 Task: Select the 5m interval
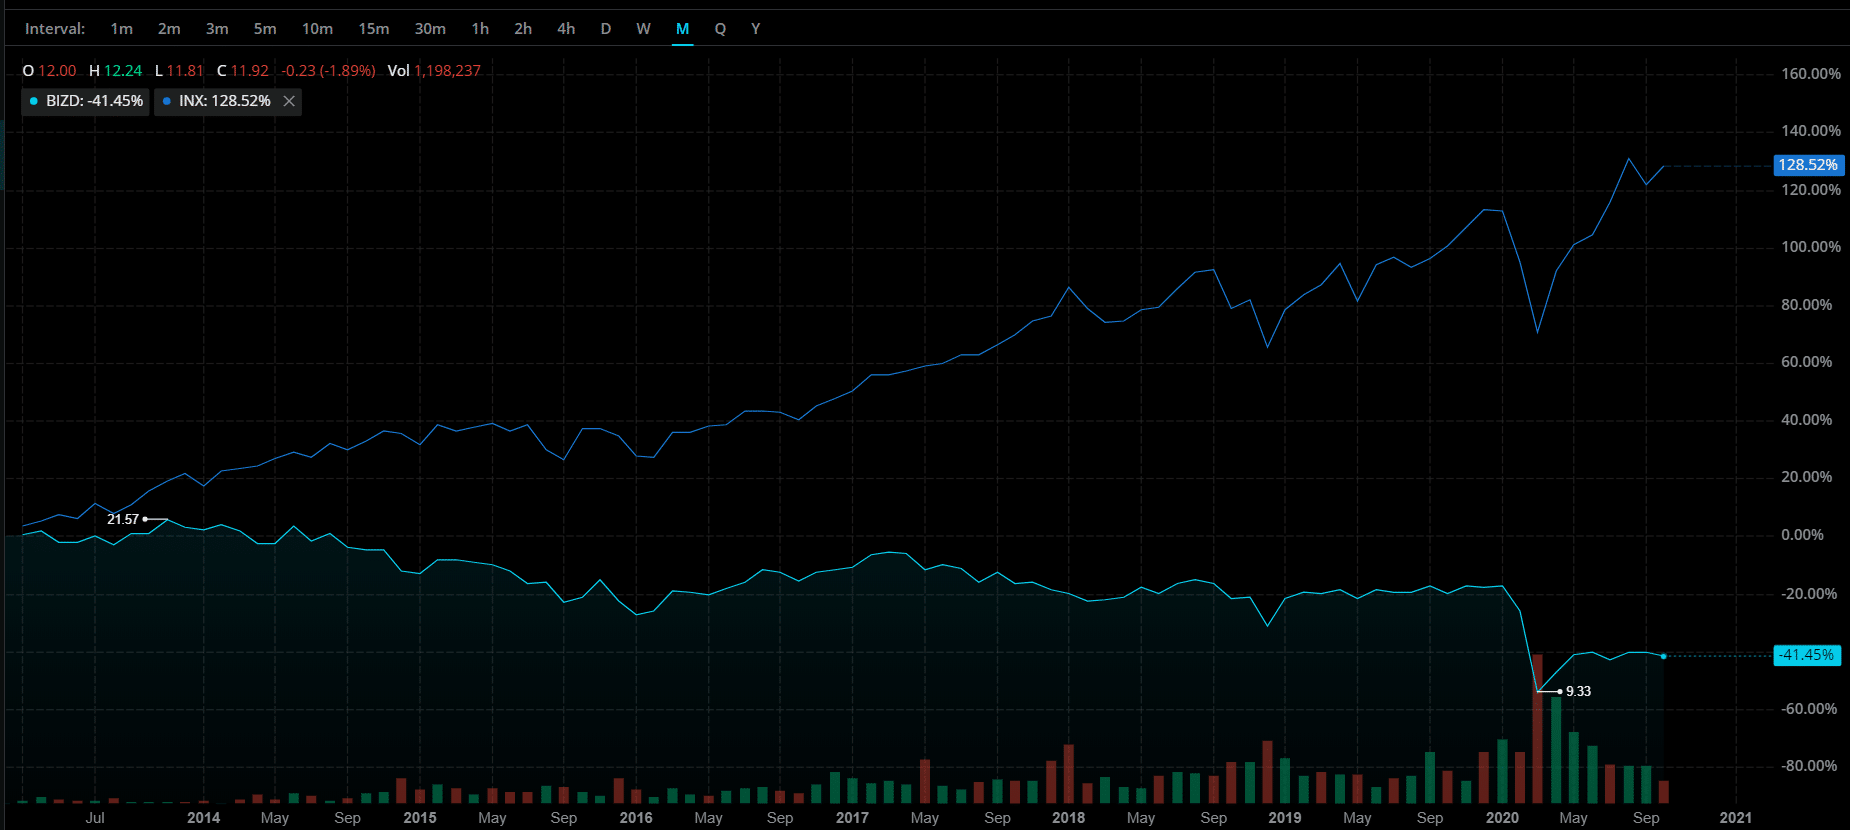(x=265, y=29)
